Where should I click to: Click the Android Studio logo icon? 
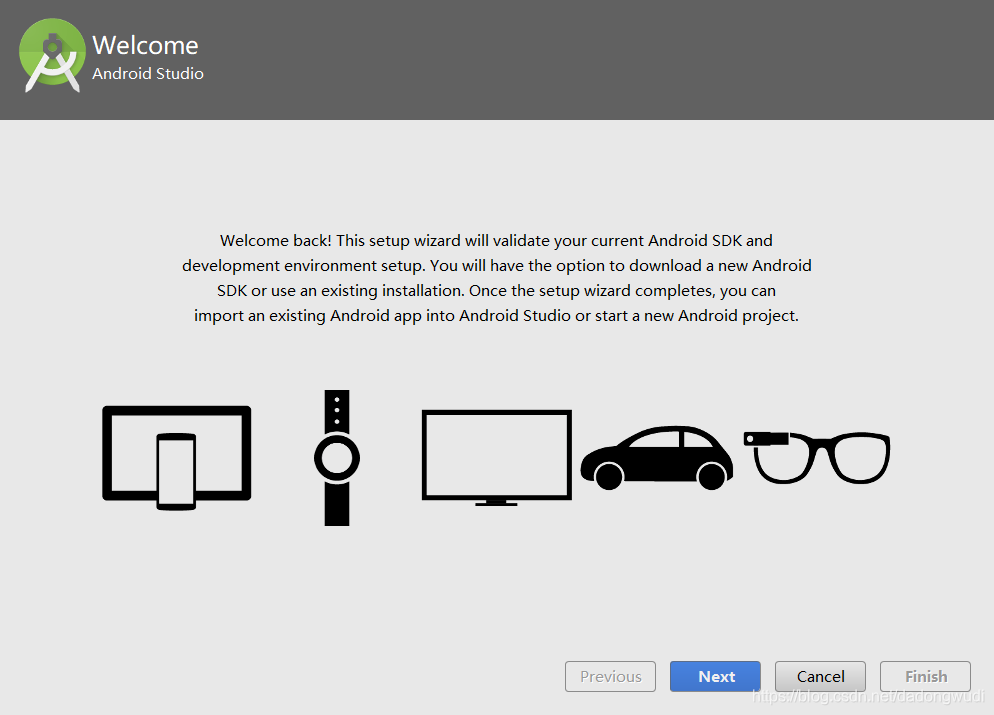coord(52,56)
